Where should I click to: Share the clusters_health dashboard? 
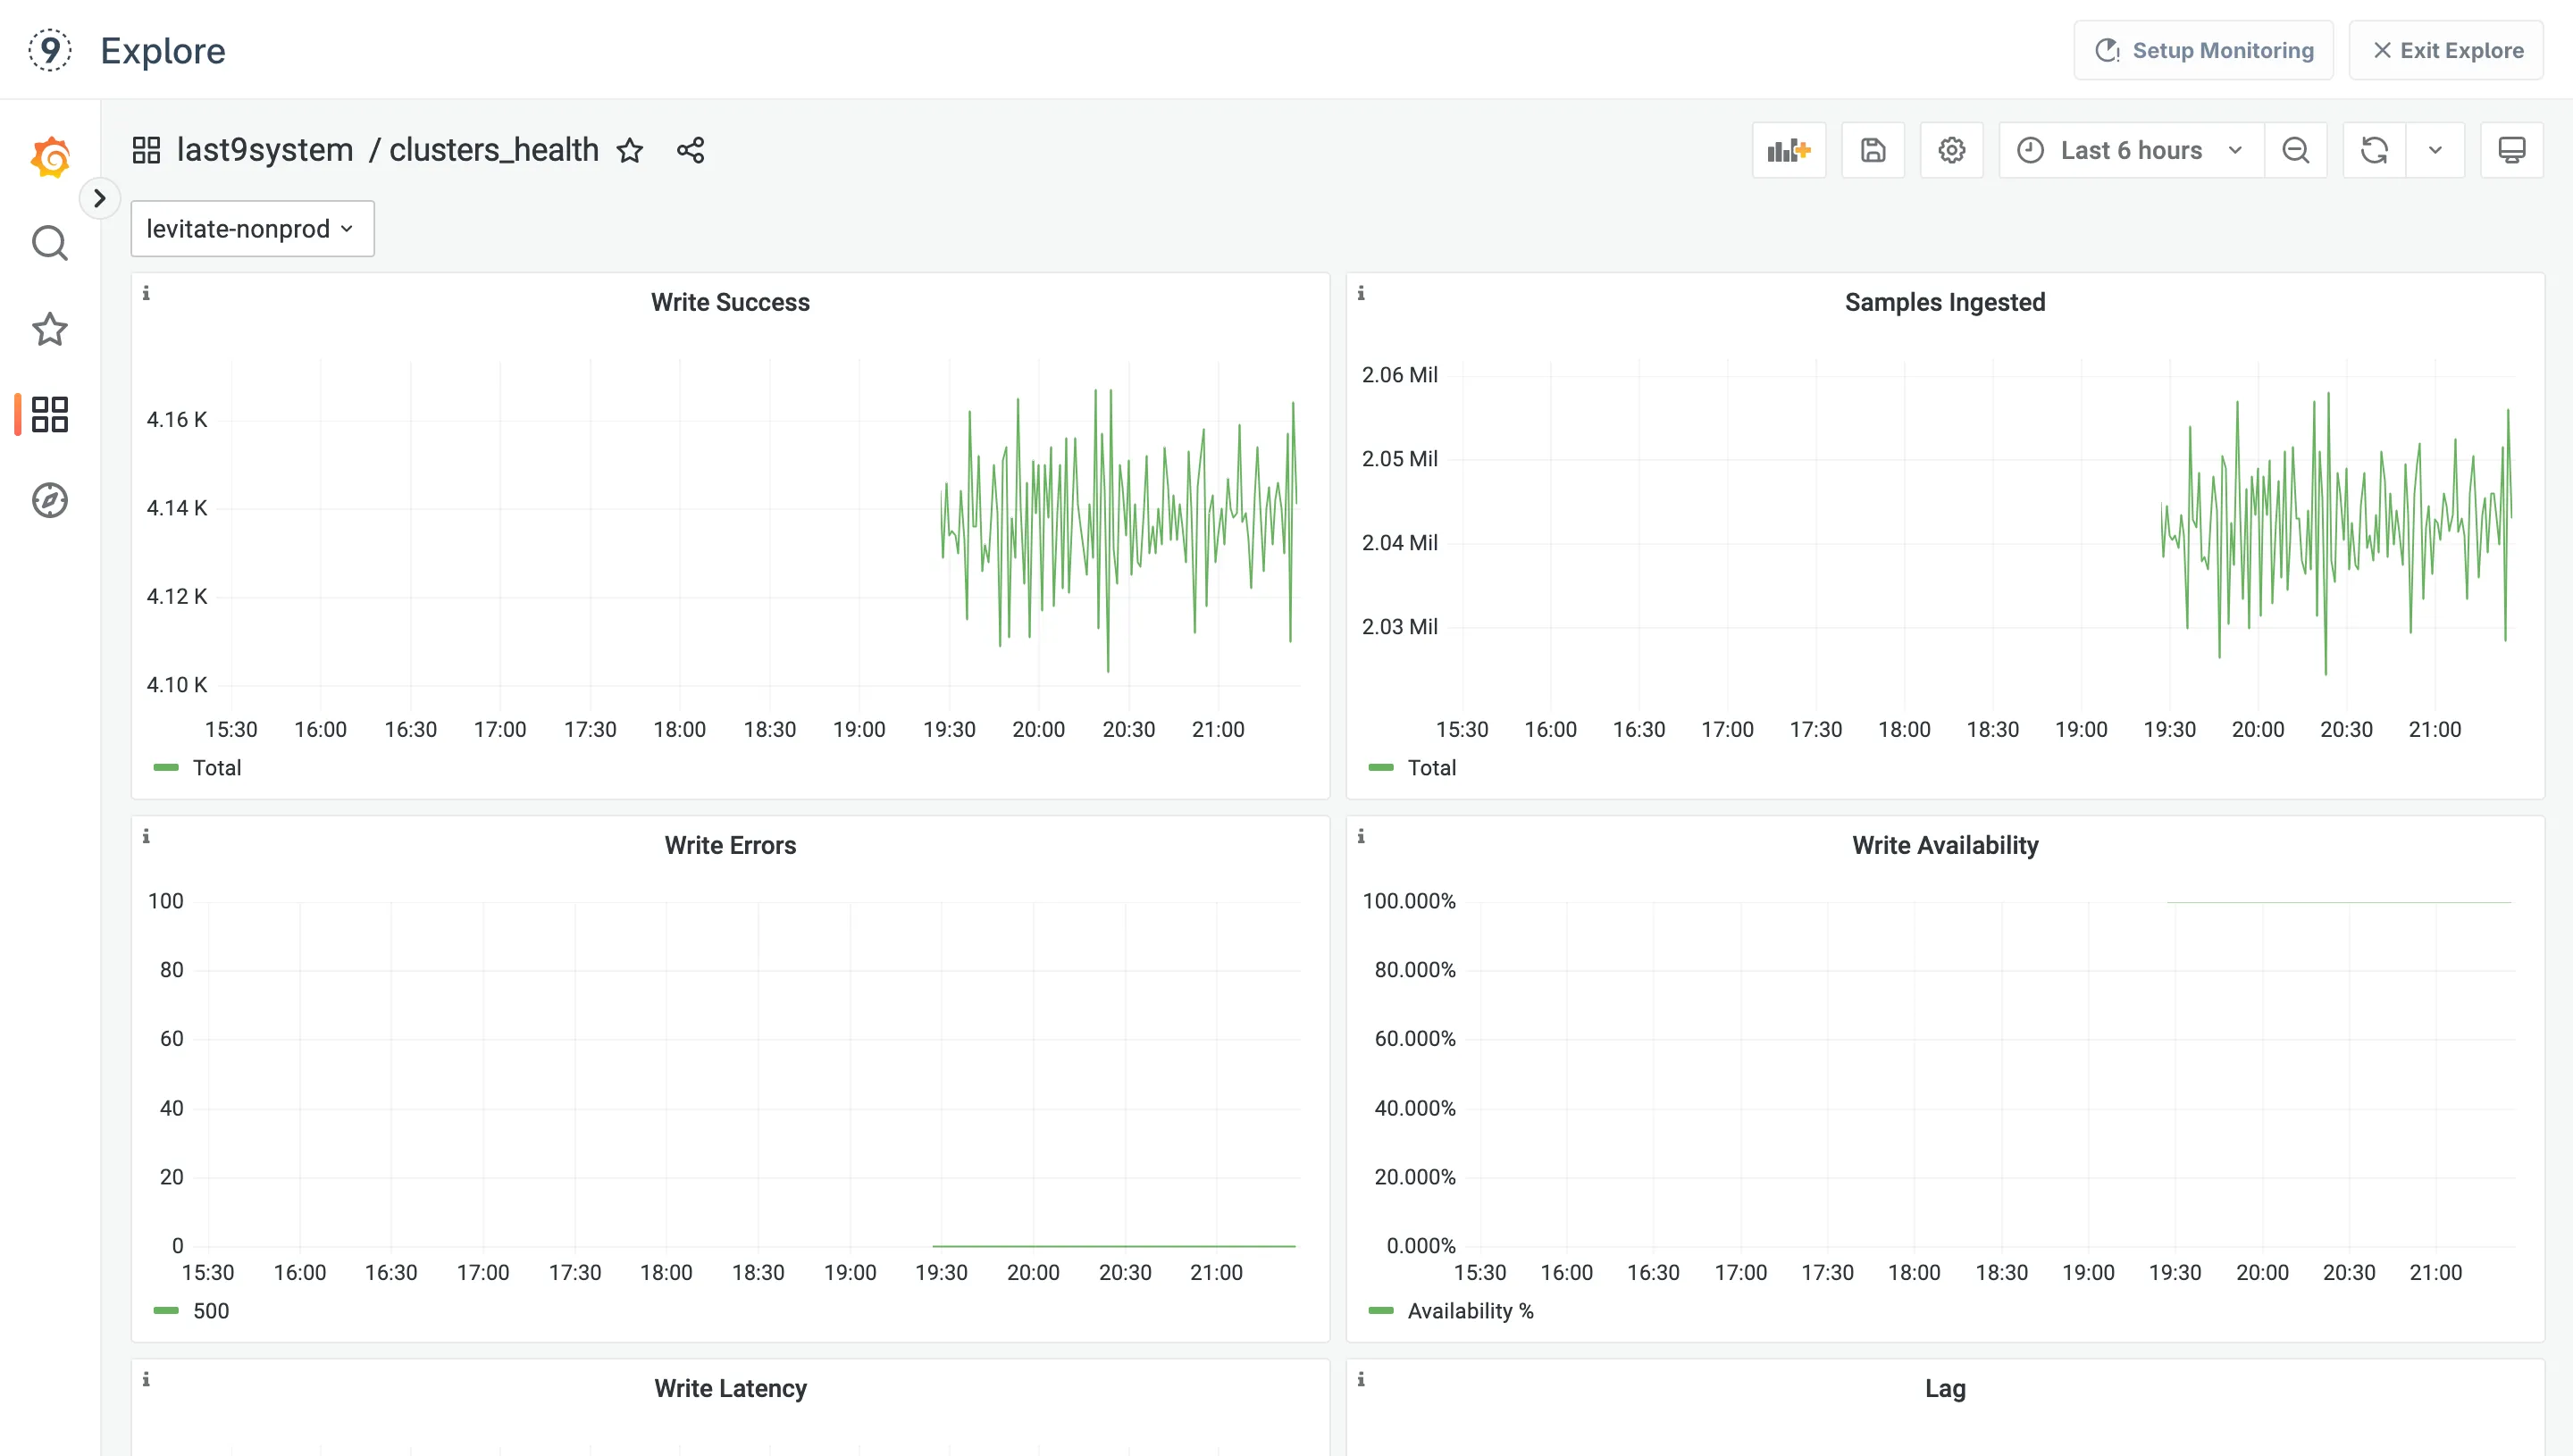[x=690, y=150]
